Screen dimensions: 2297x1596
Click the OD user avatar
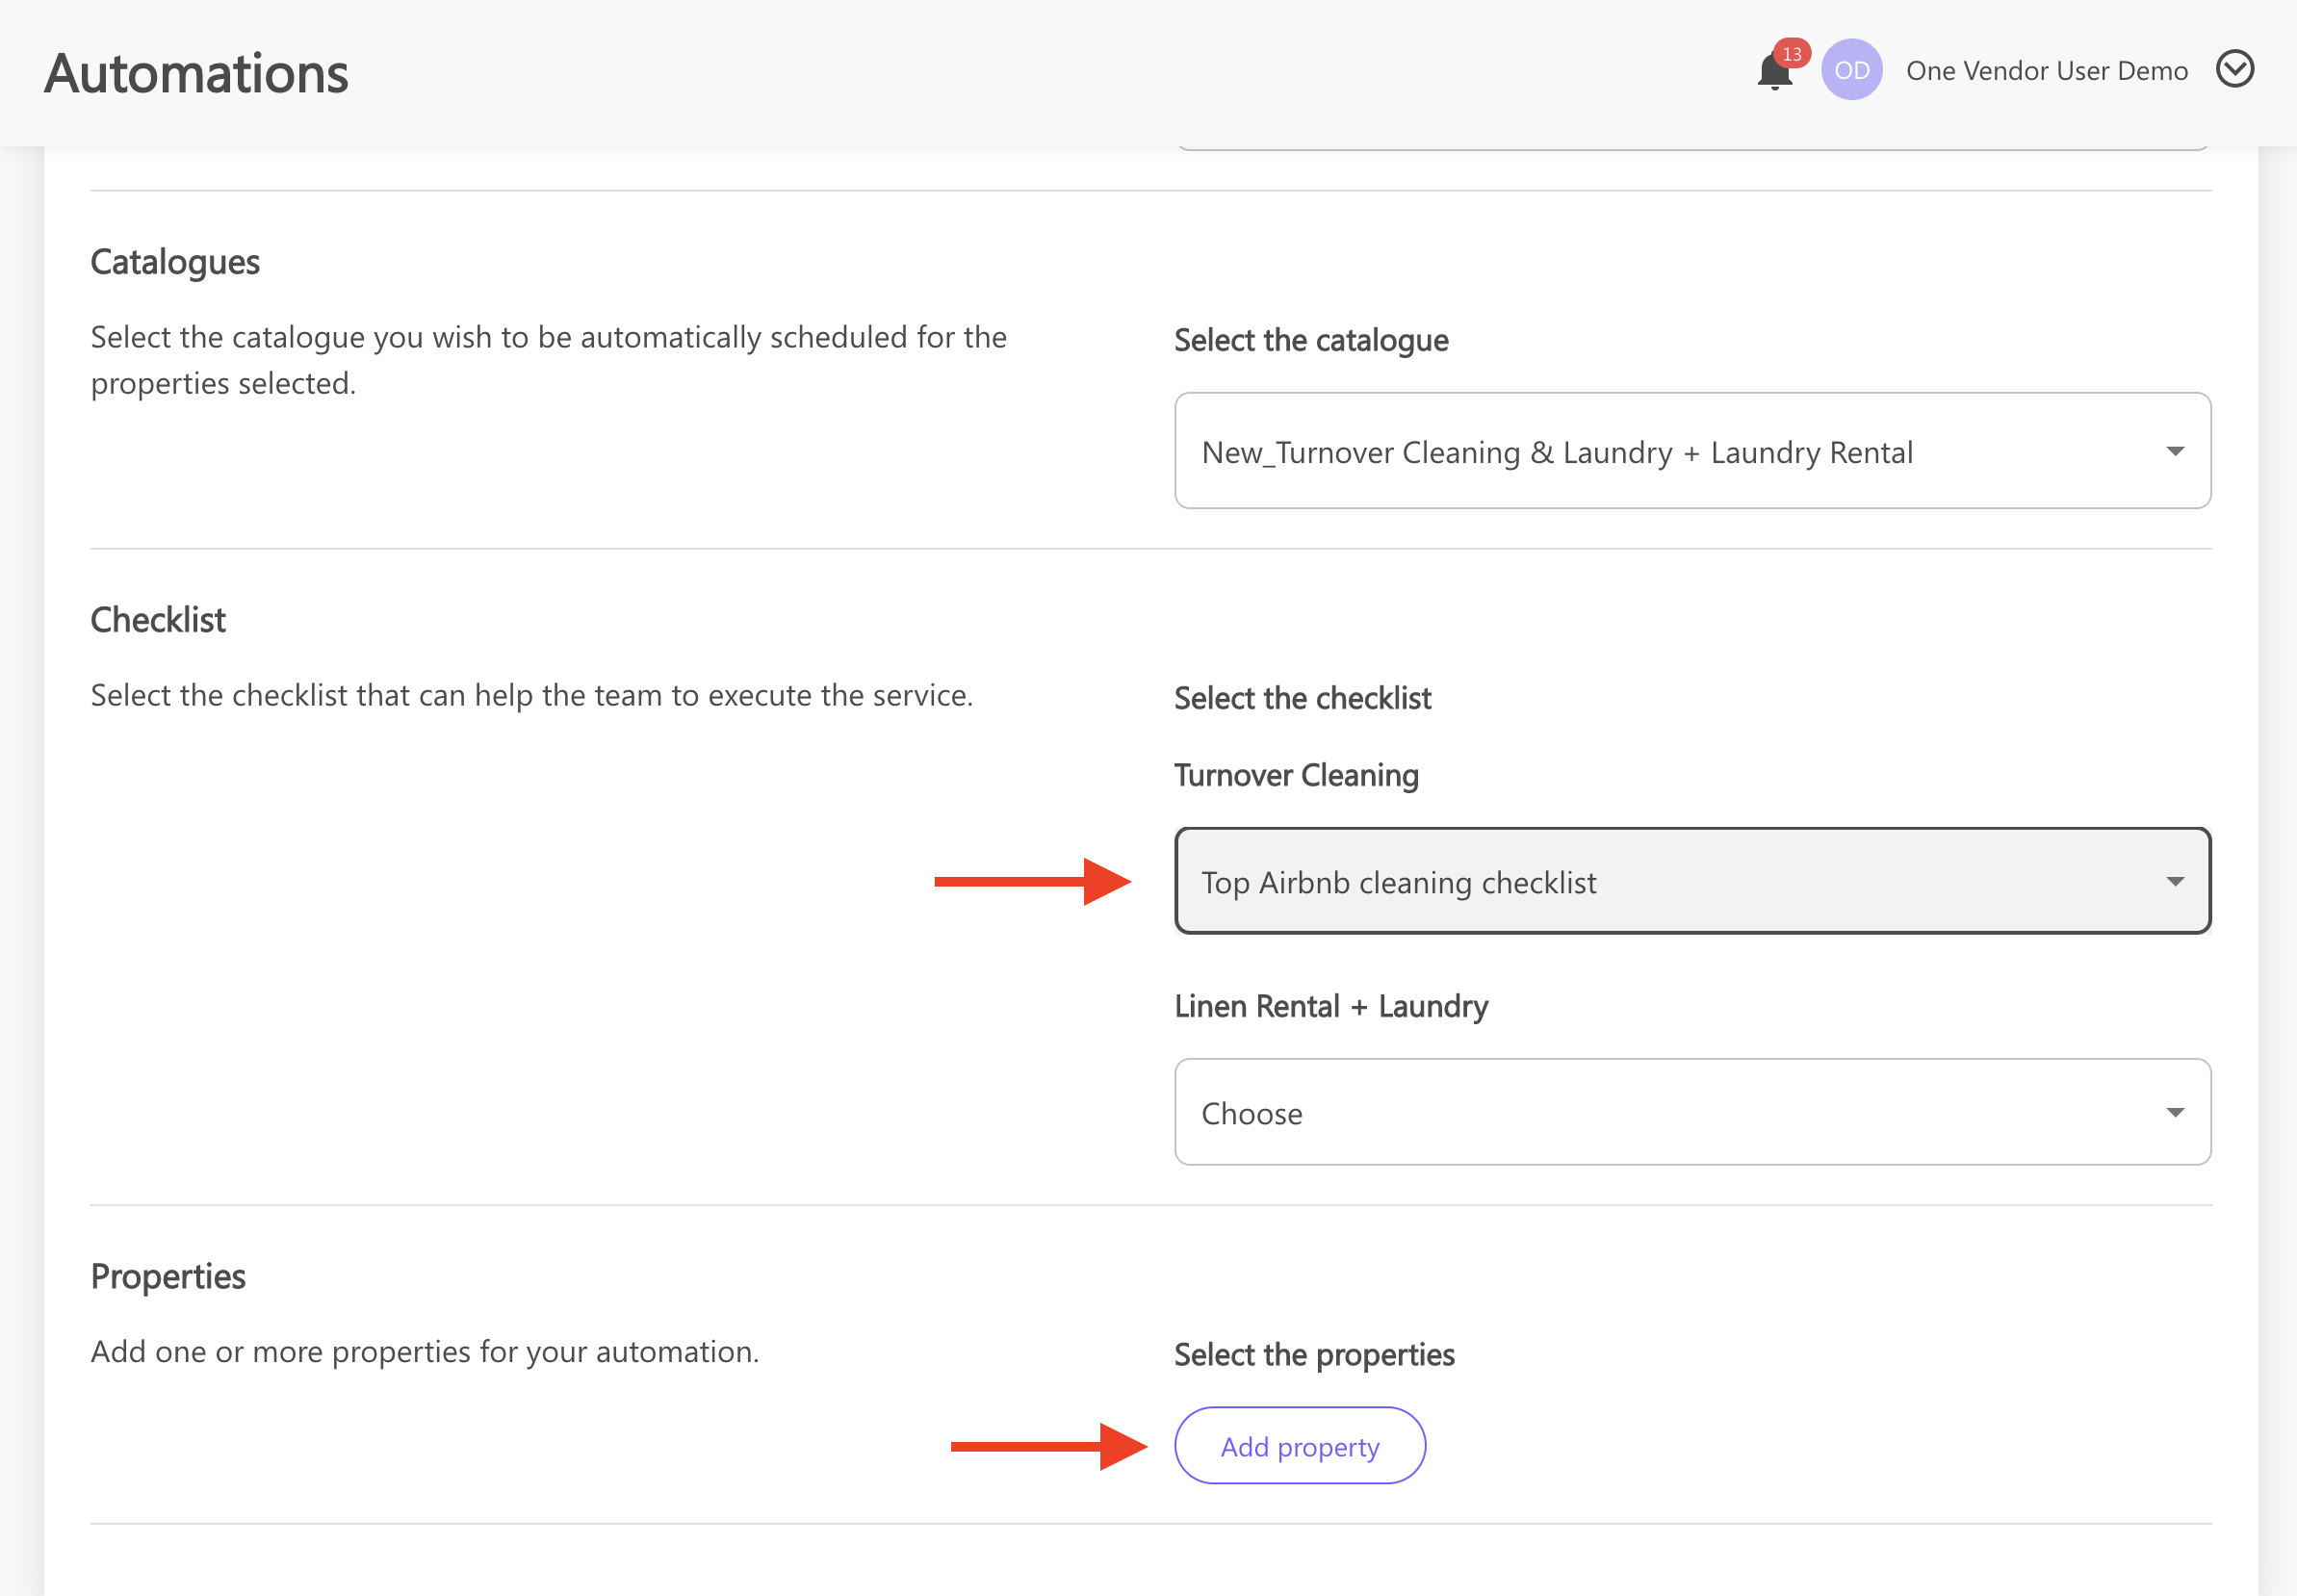[x=1851, y=70]
